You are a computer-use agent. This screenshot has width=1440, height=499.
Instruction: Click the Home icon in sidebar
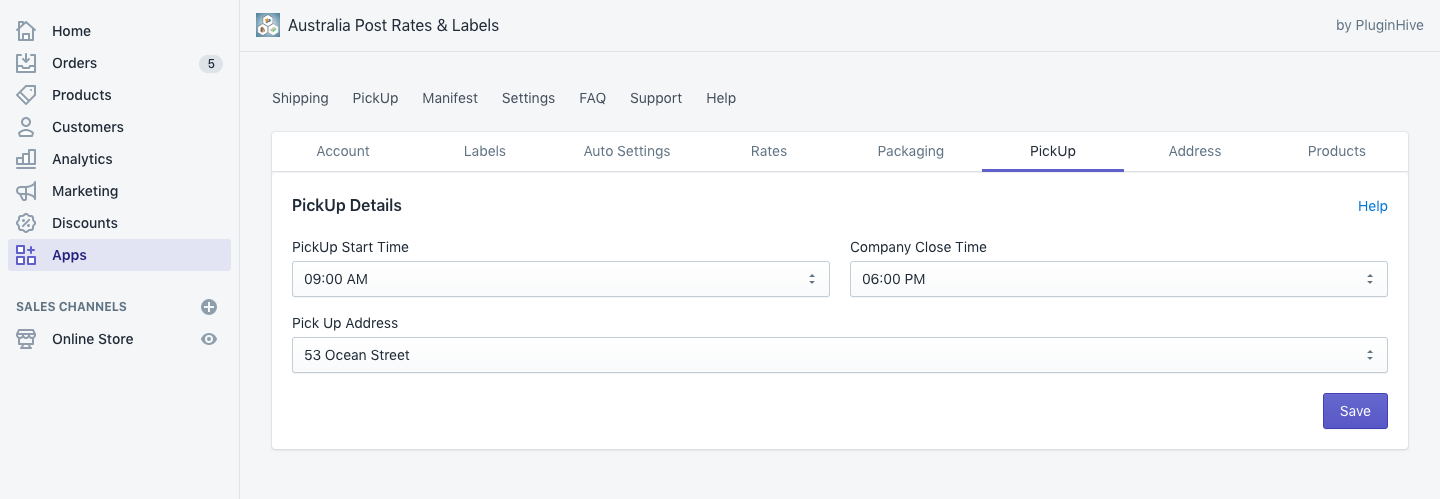click(x=26, y=31)
